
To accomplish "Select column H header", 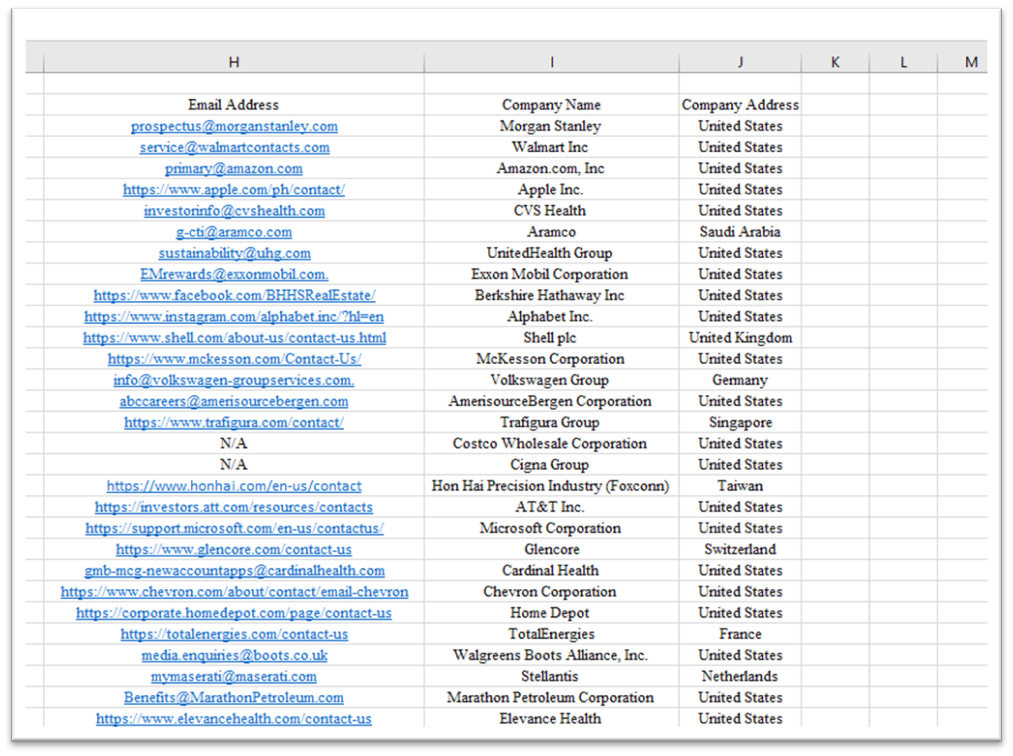I will [234, 62].
